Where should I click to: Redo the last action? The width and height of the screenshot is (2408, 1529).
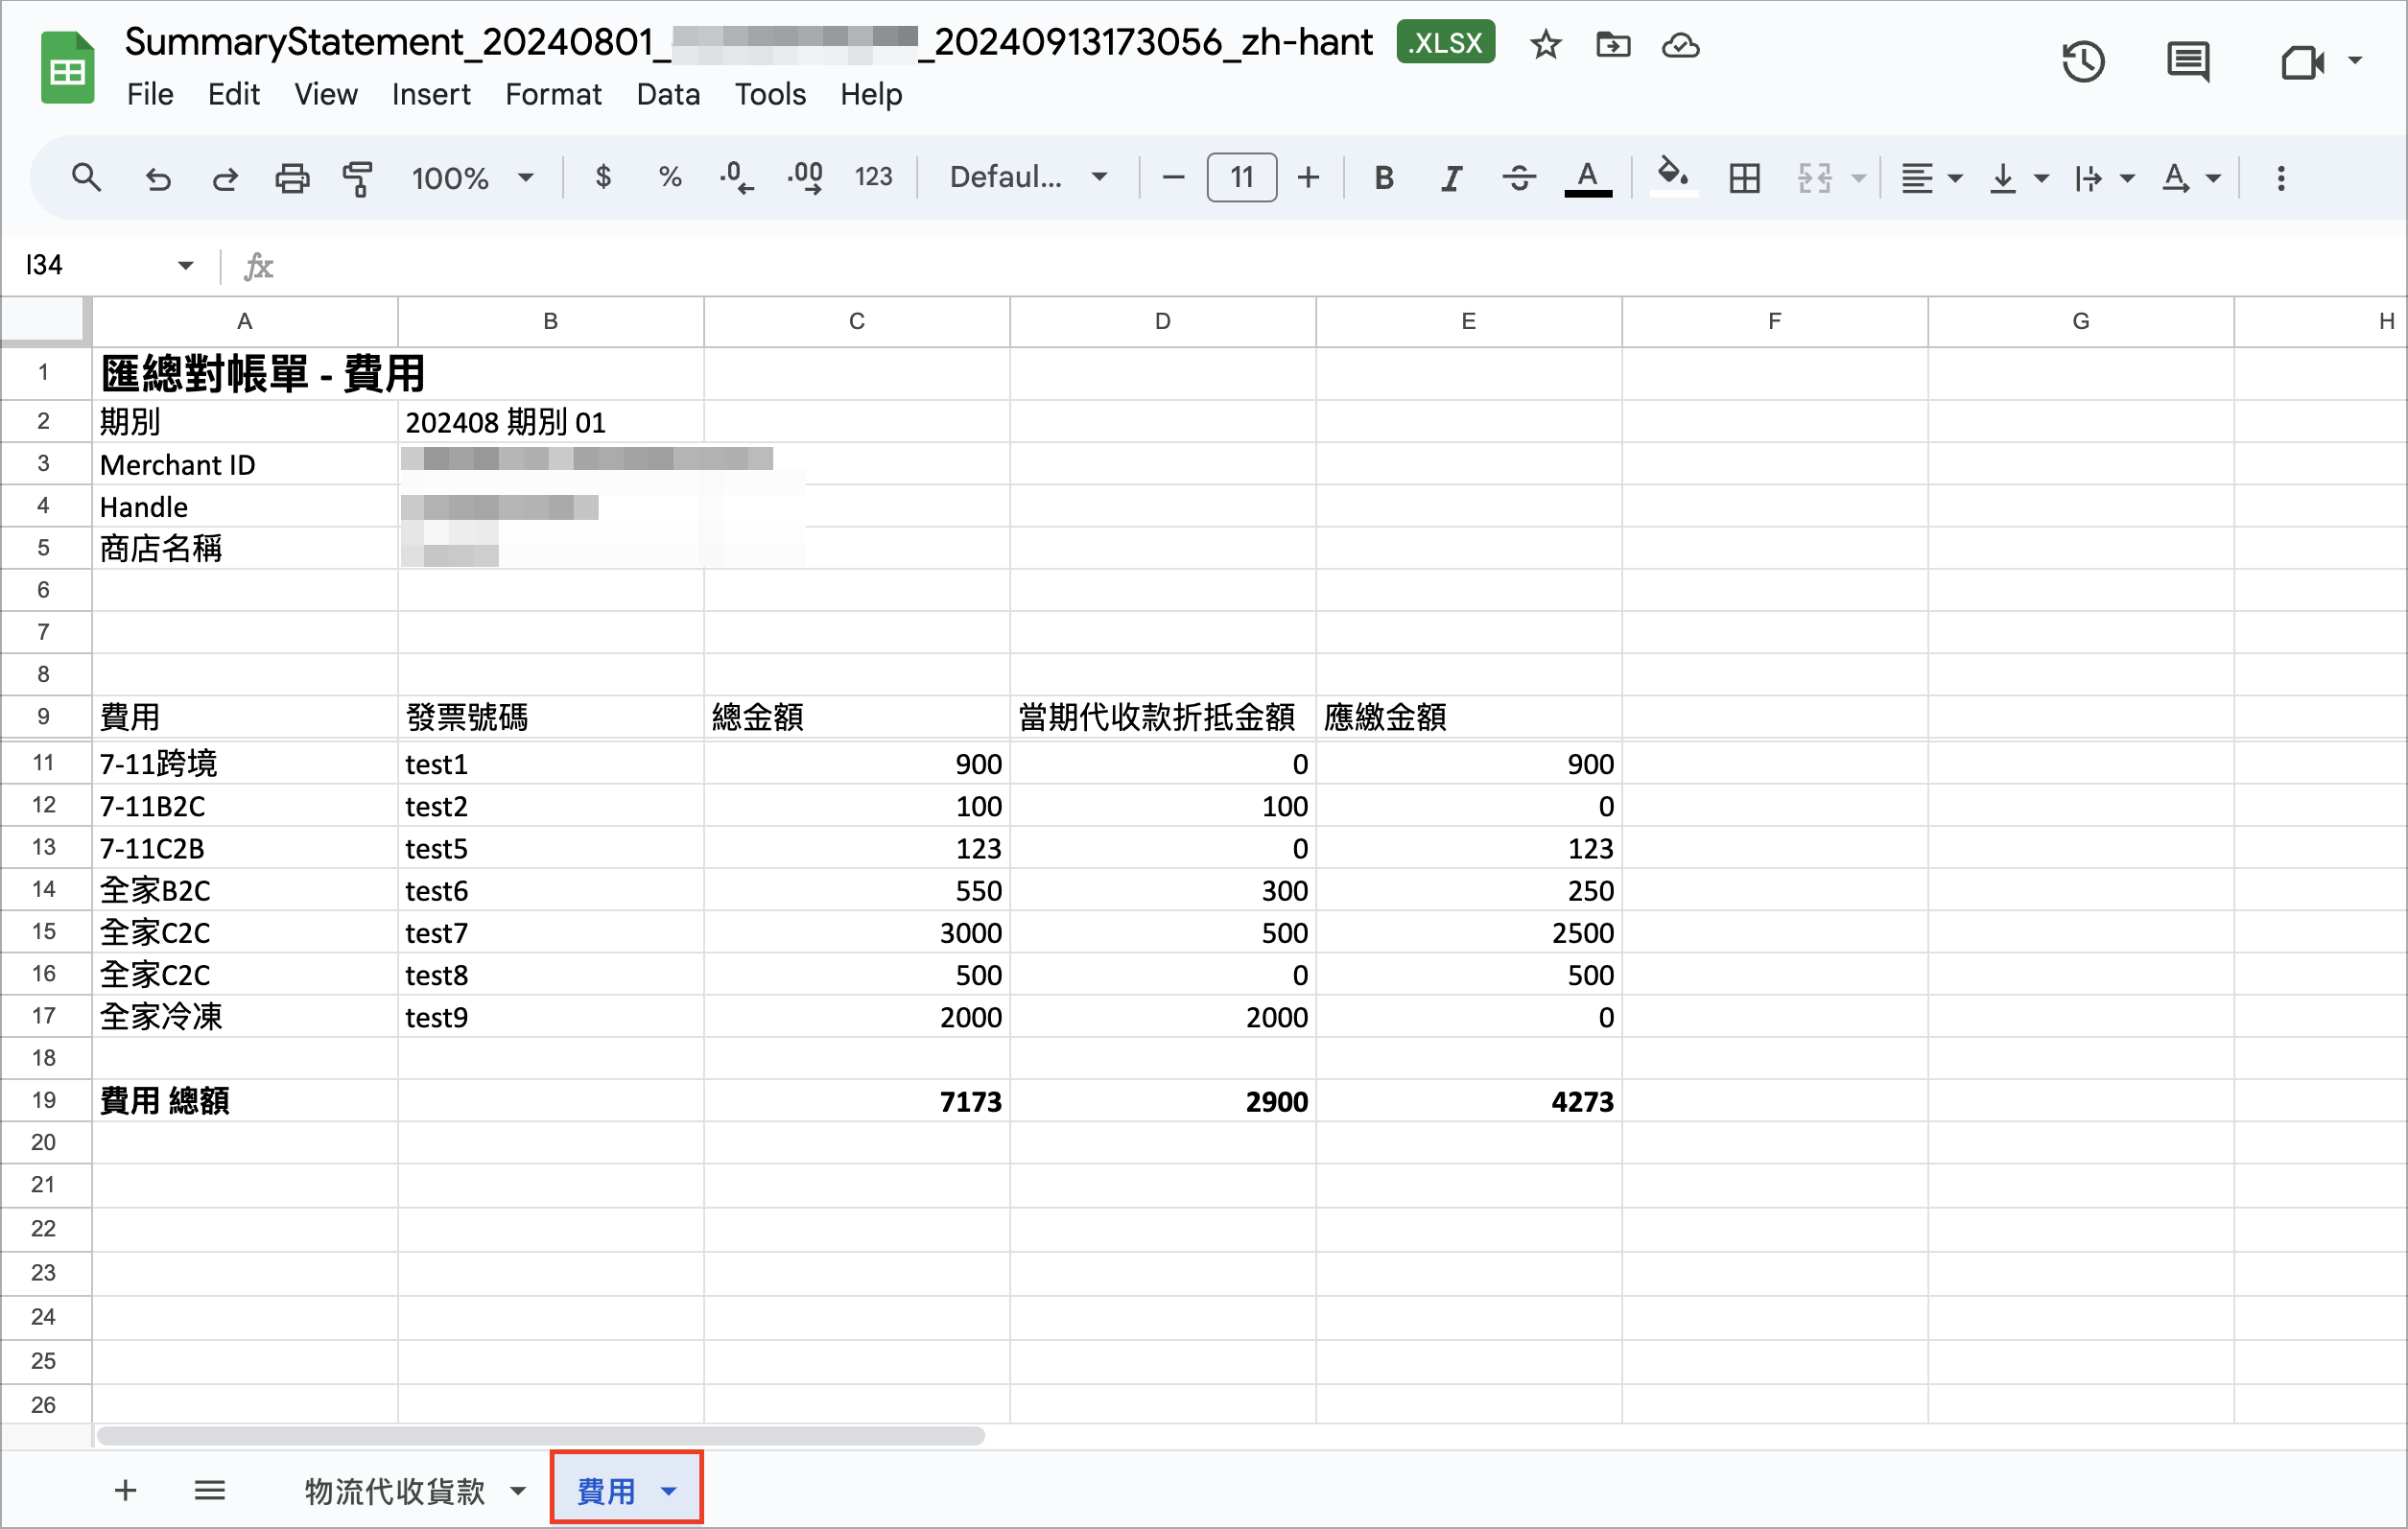pos(225,178)
